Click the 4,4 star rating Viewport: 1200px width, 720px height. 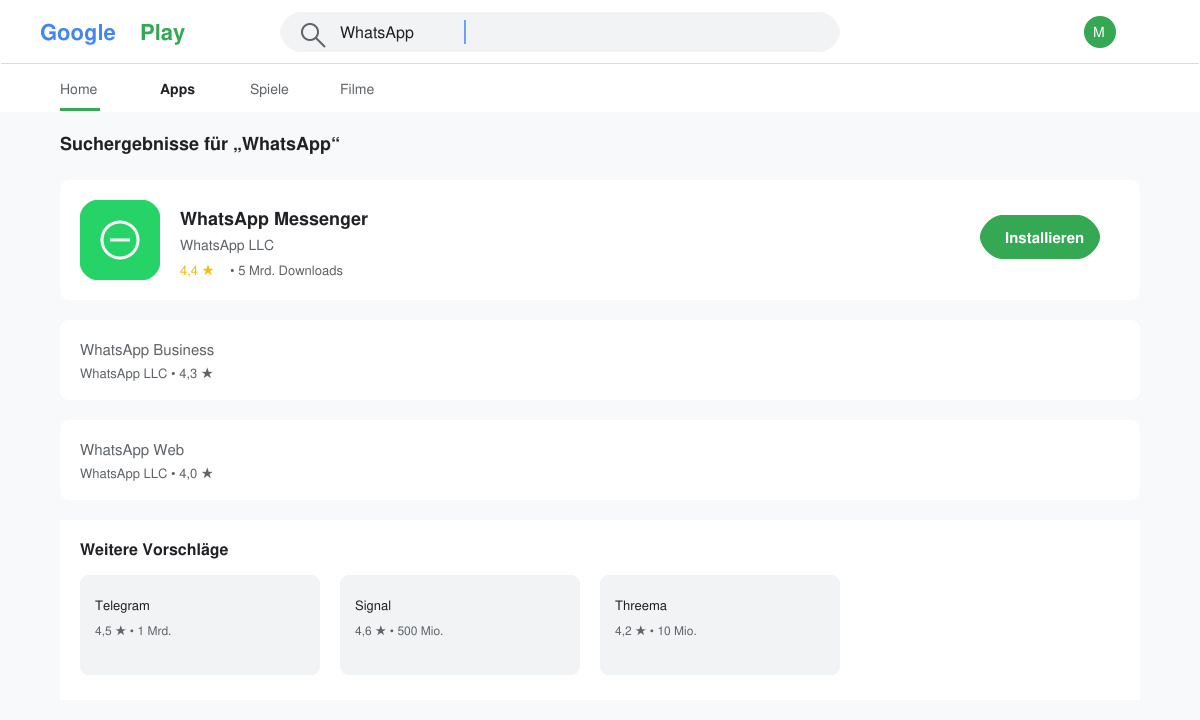197,270
